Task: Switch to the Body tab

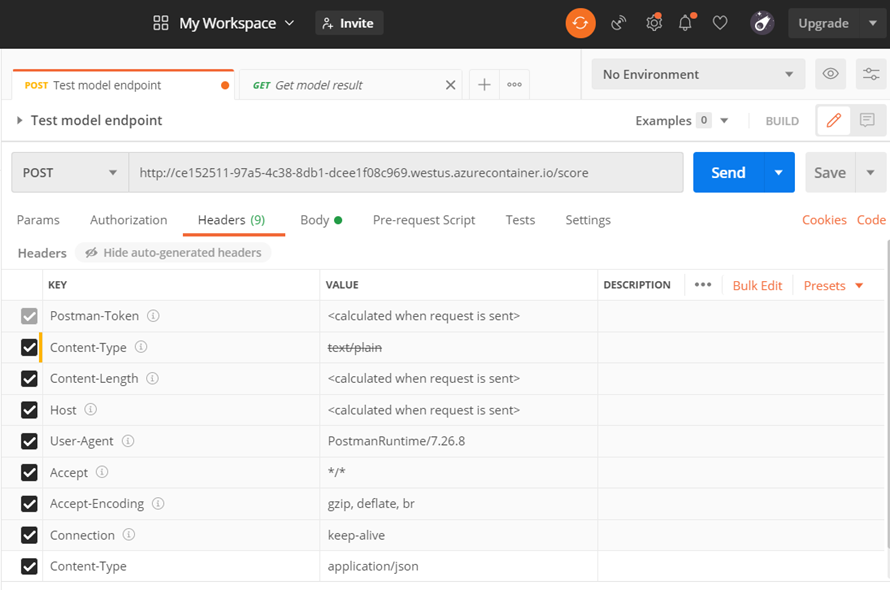Action: [315, 220]
